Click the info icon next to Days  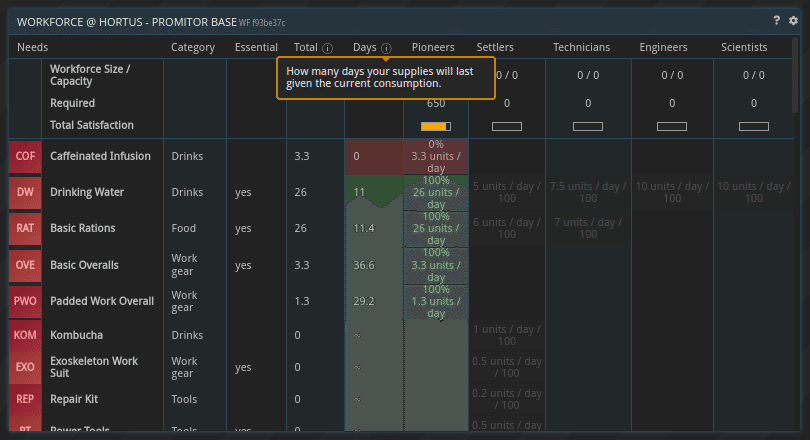386,48
